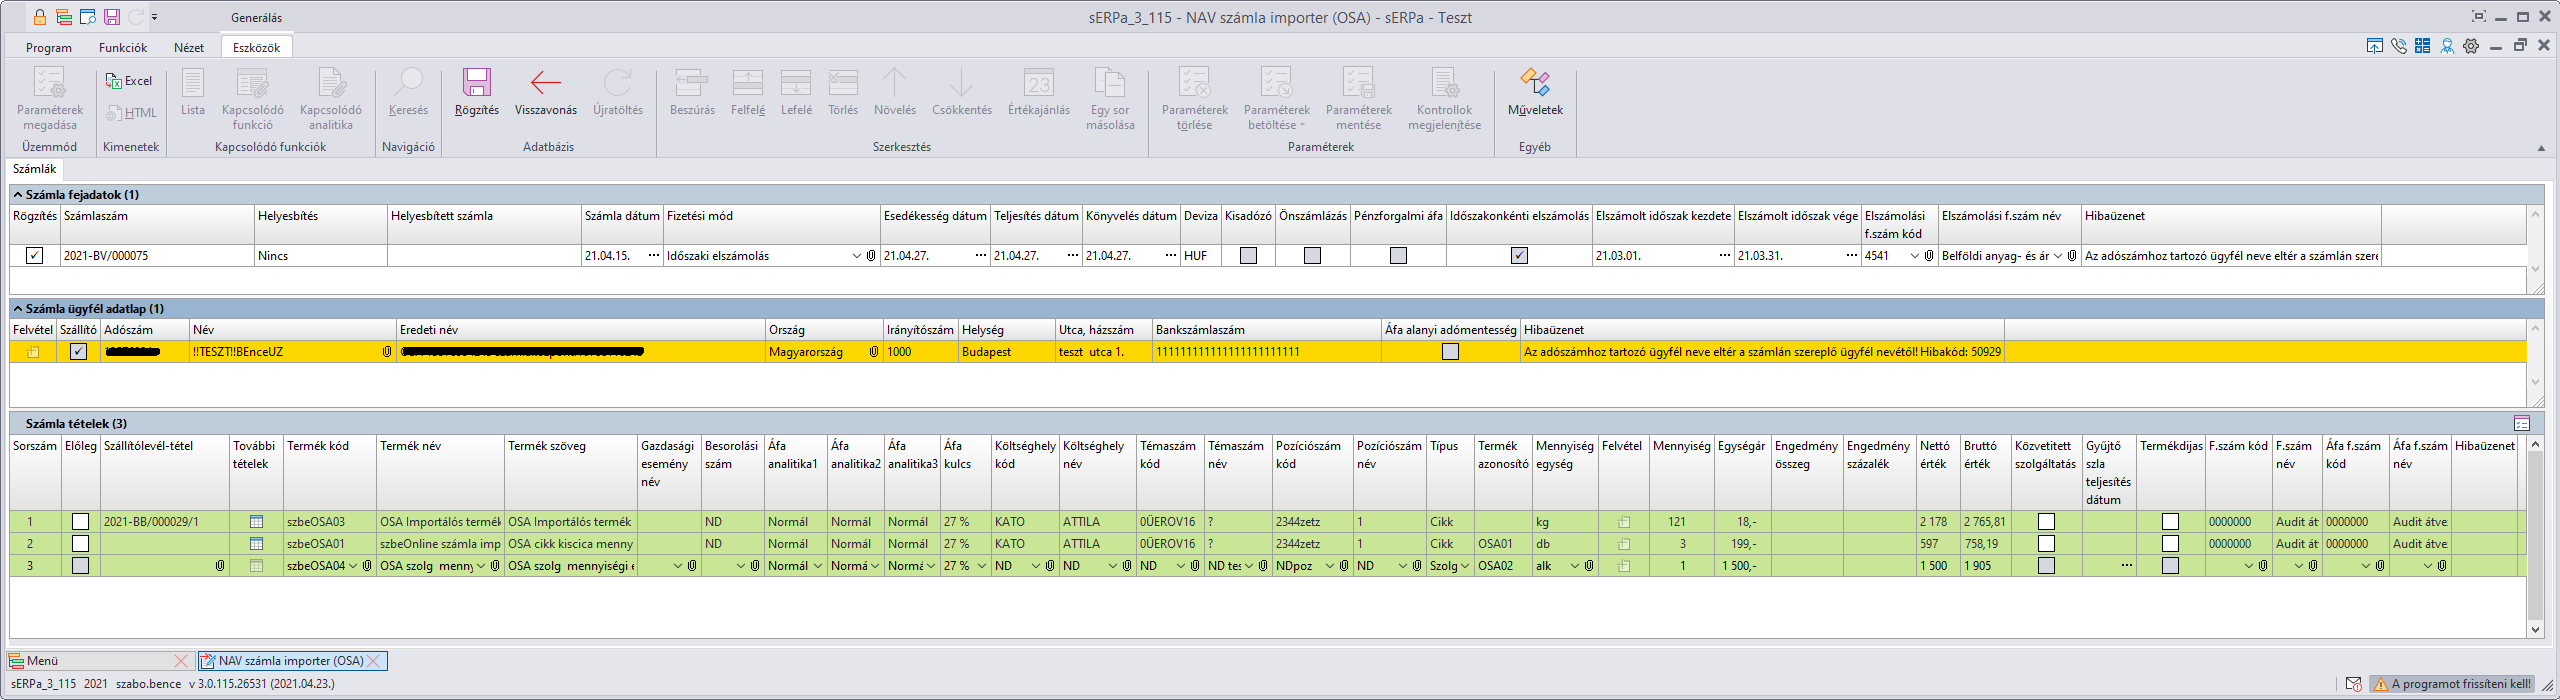
Task: Toggle the Kisadózó checkbox in invoice header
Action: [1248, 256]
